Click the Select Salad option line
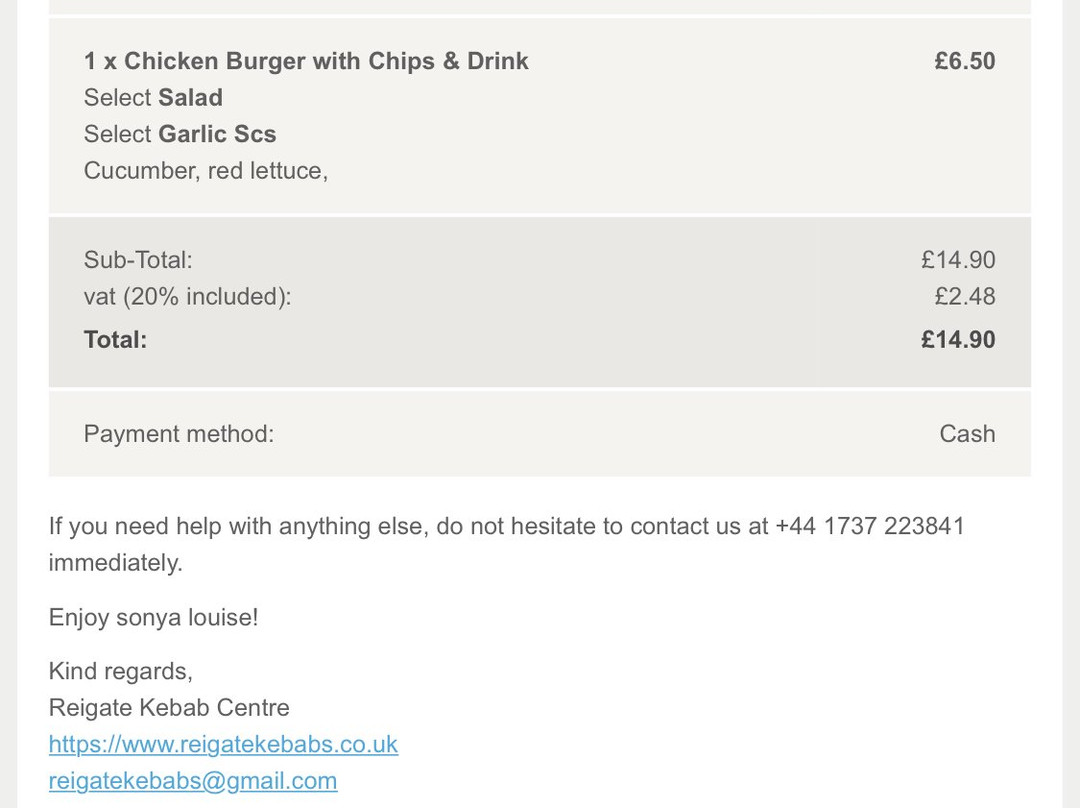 (x=153, y=98)
